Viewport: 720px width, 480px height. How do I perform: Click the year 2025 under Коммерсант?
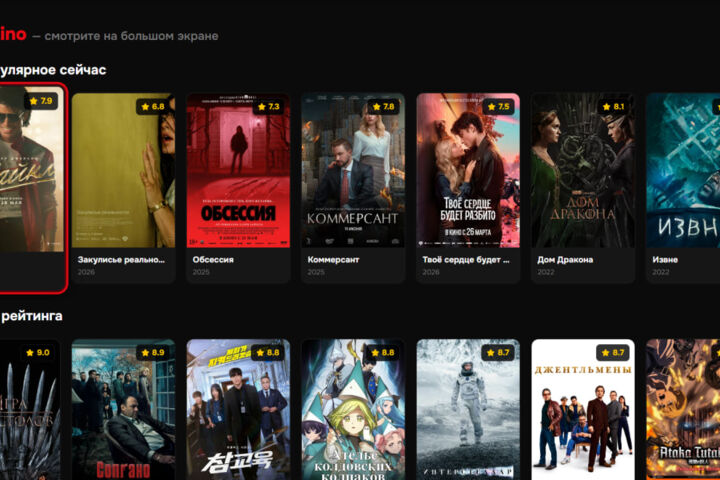point(316,272)
